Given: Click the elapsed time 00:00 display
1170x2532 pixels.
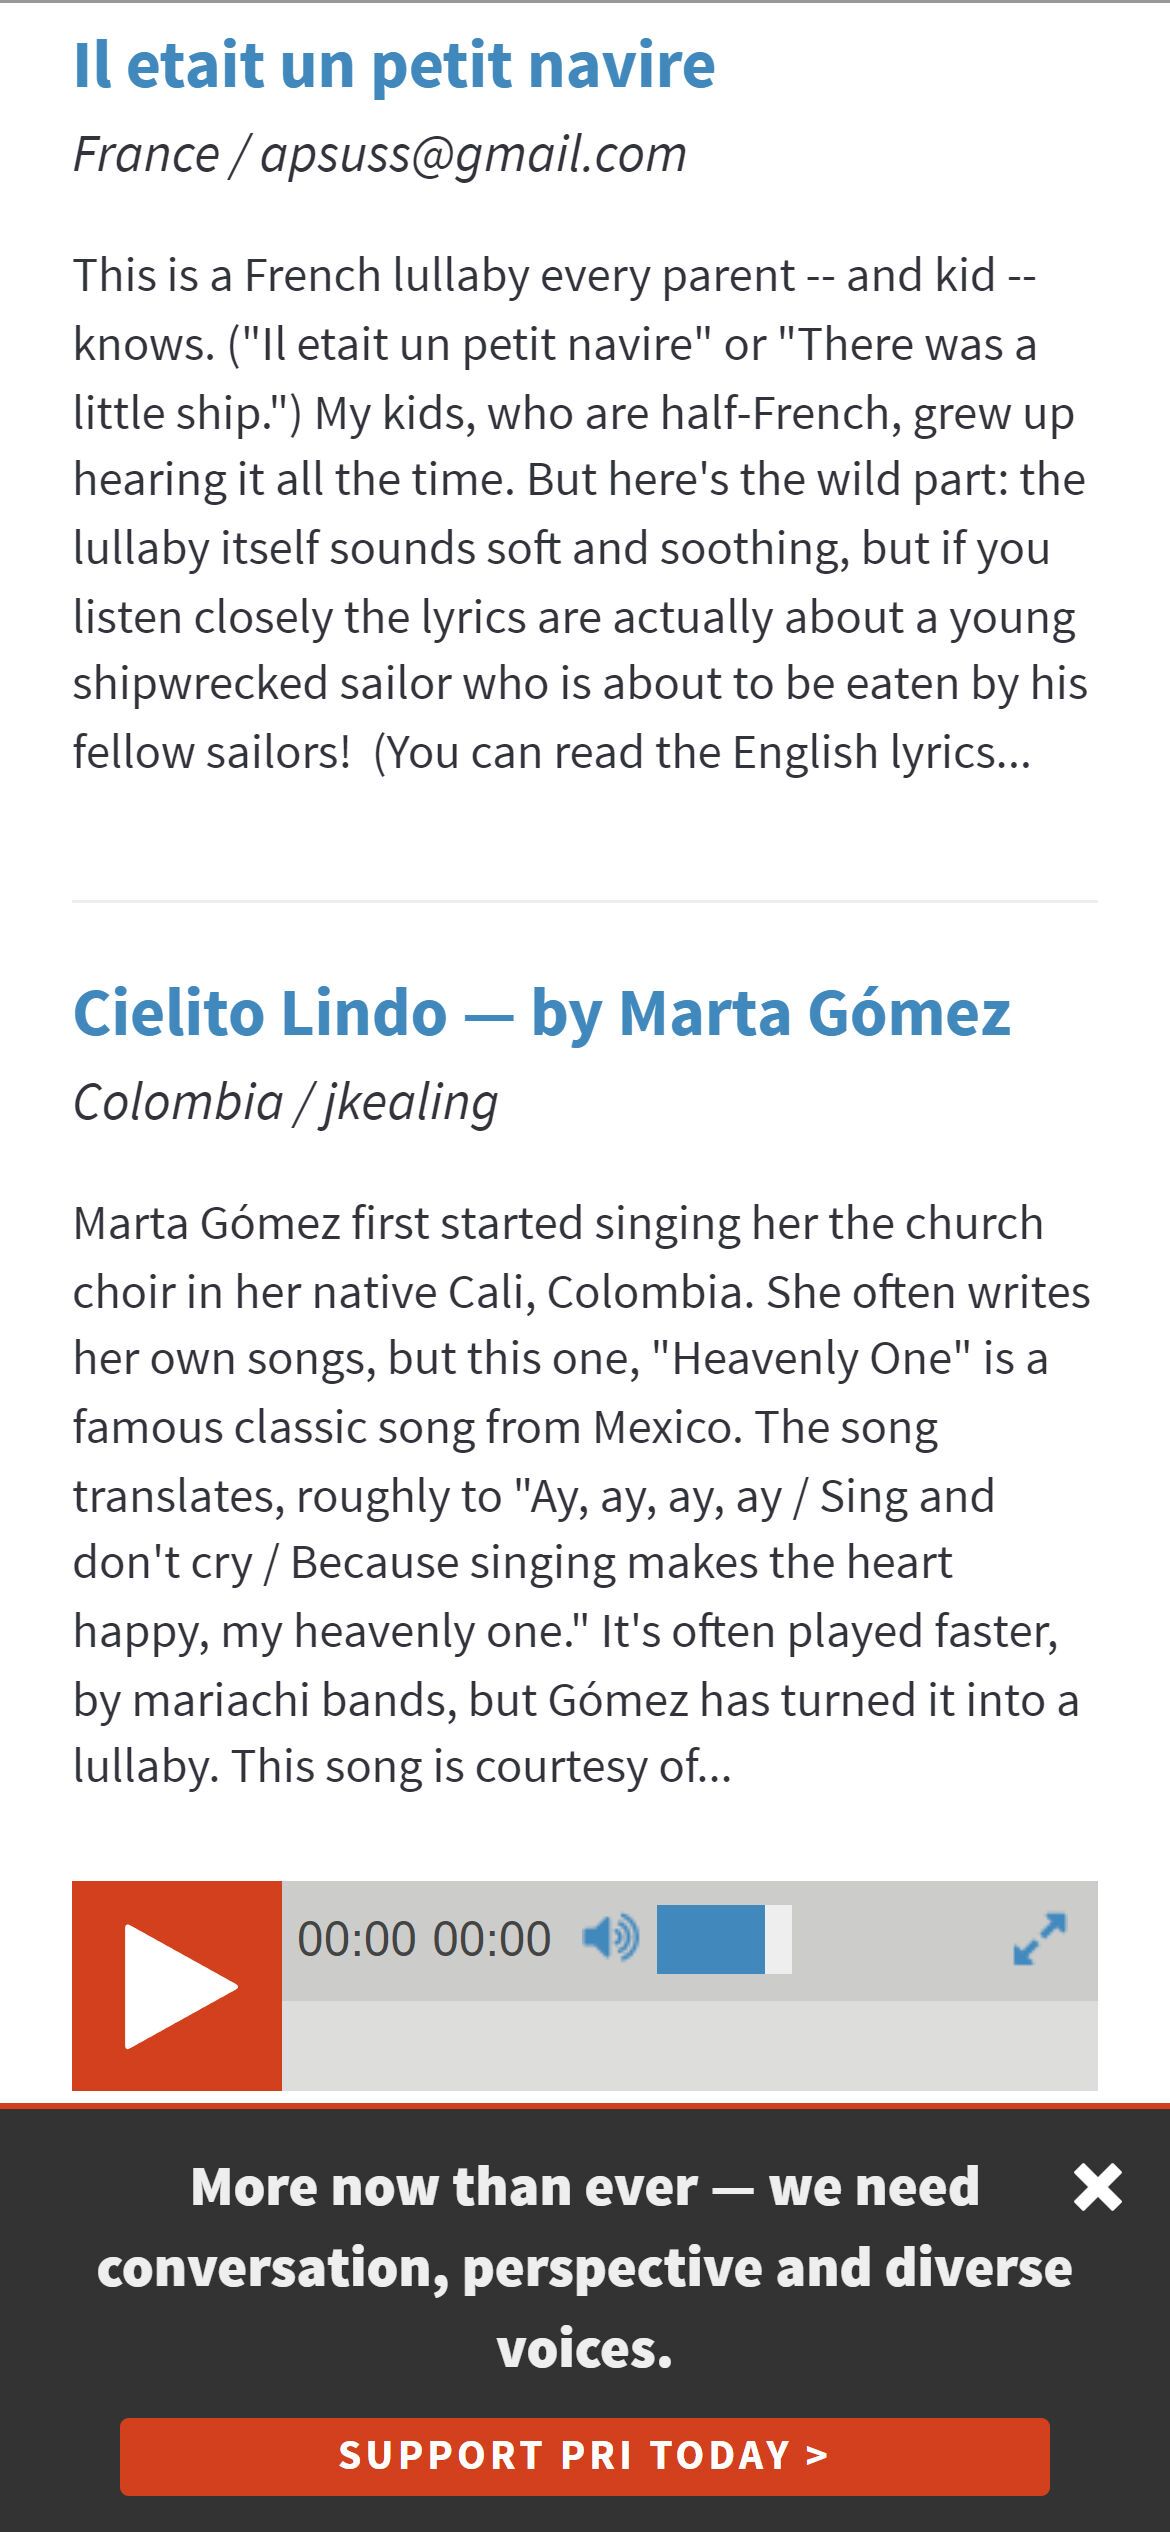Looking at the screenshot, I should [356, 1939].
